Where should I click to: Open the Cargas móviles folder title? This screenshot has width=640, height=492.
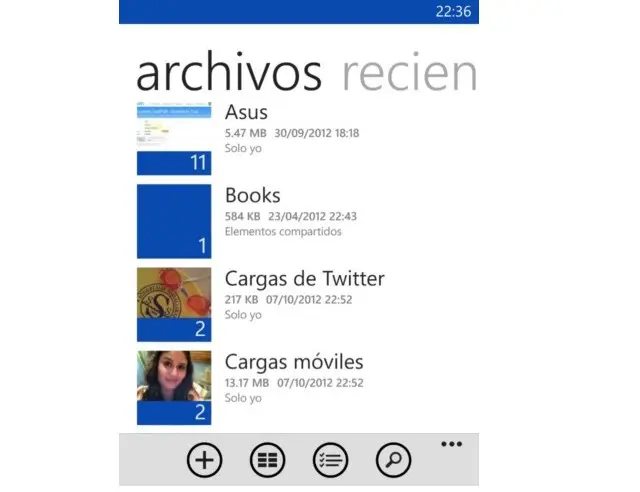click(x=293, y=361)
